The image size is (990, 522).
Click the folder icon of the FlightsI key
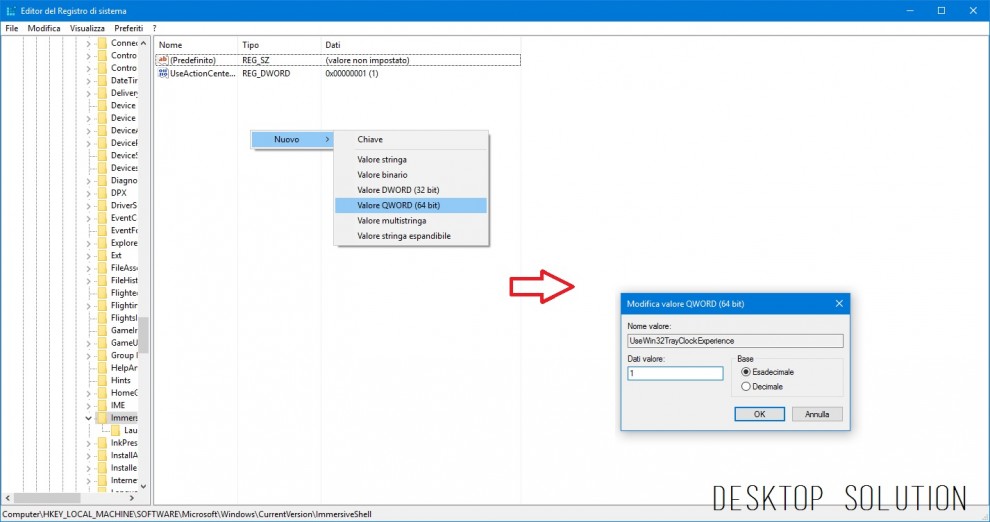102,318
